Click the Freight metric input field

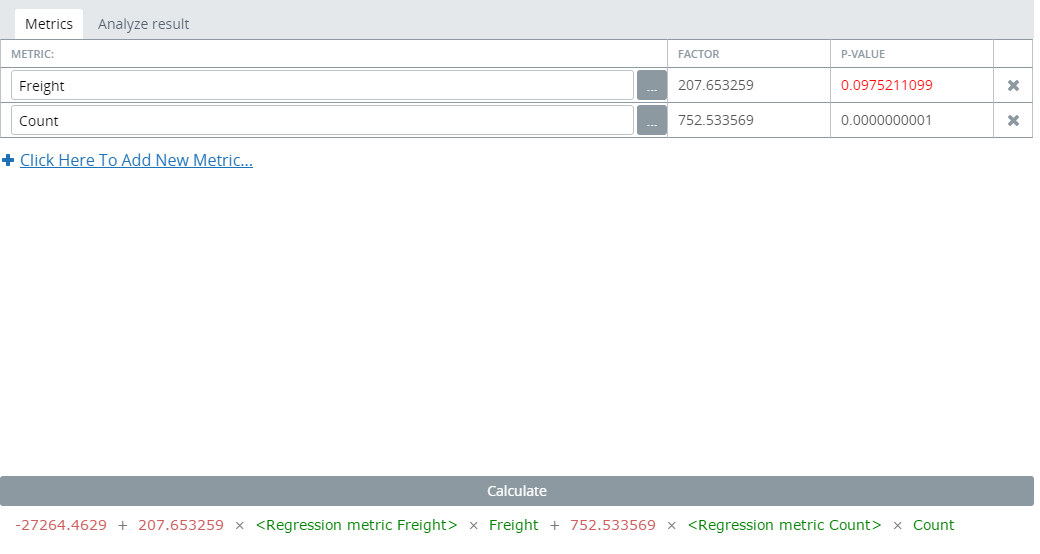[323, 86]
